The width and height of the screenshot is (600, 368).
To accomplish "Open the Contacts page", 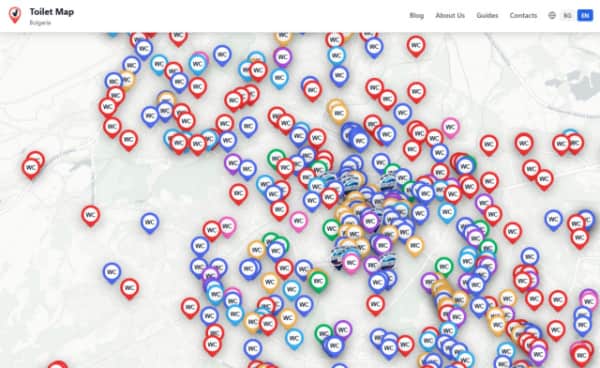I will click(x=523, y=15).
